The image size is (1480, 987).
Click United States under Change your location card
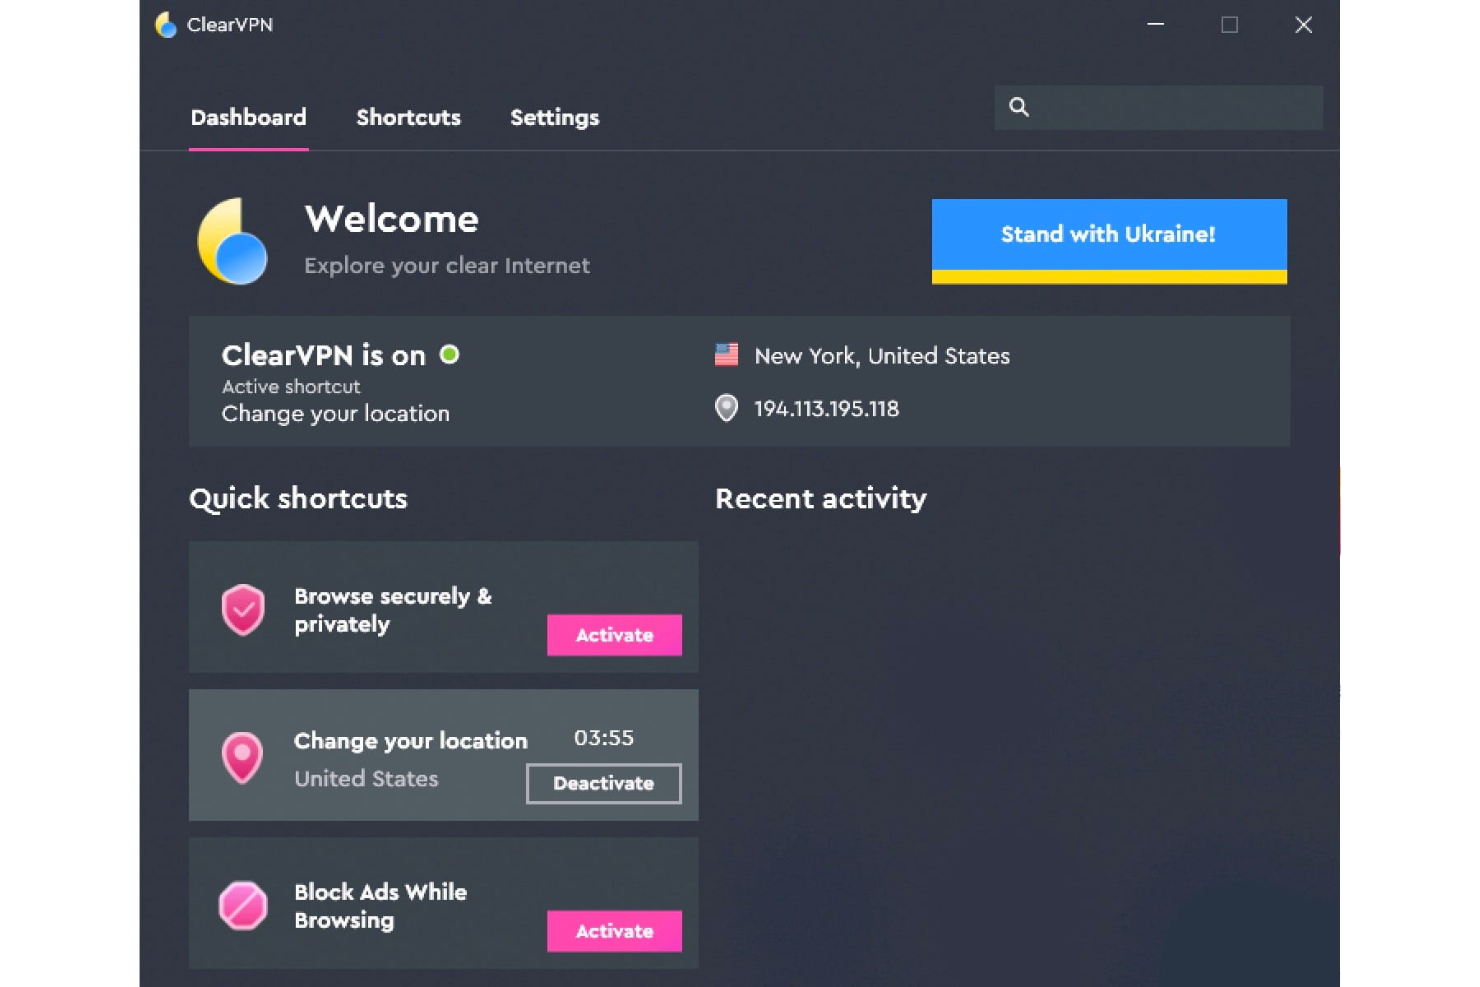click(x=366, y=779)
